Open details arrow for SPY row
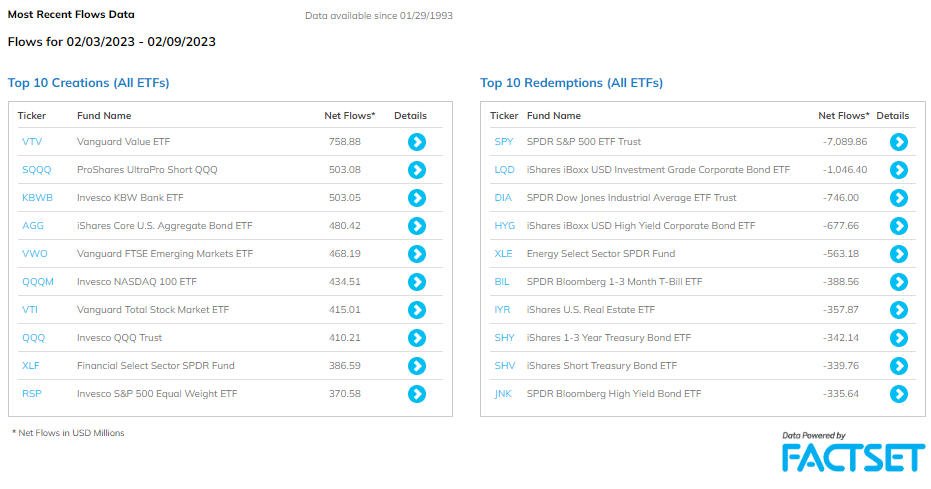The width and height of the screenshot is (931, 489). pyautogui.click(x=899, y=142)
